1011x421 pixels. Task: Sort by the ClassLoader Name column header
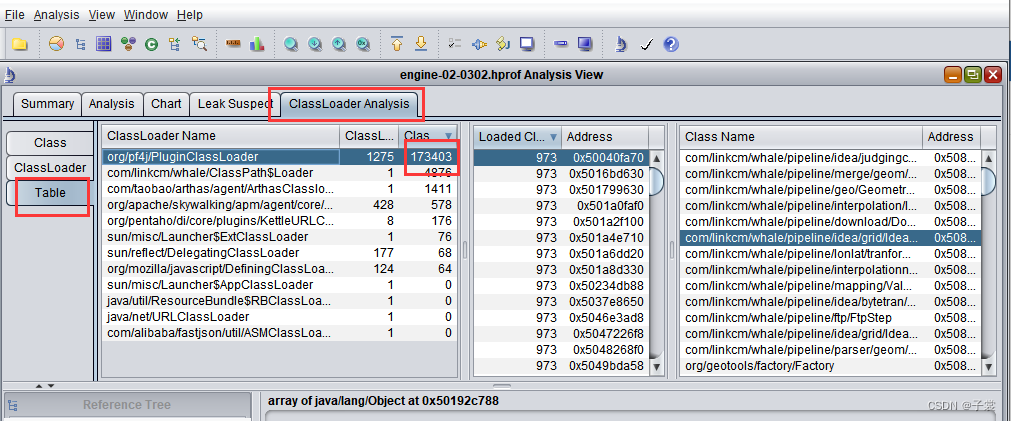221,136
